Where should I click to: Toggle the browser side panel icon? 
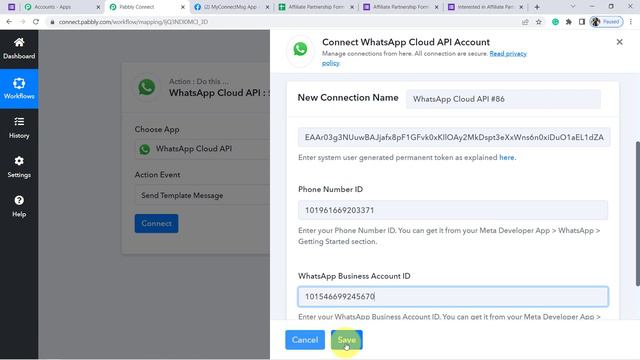coord(582,22)
